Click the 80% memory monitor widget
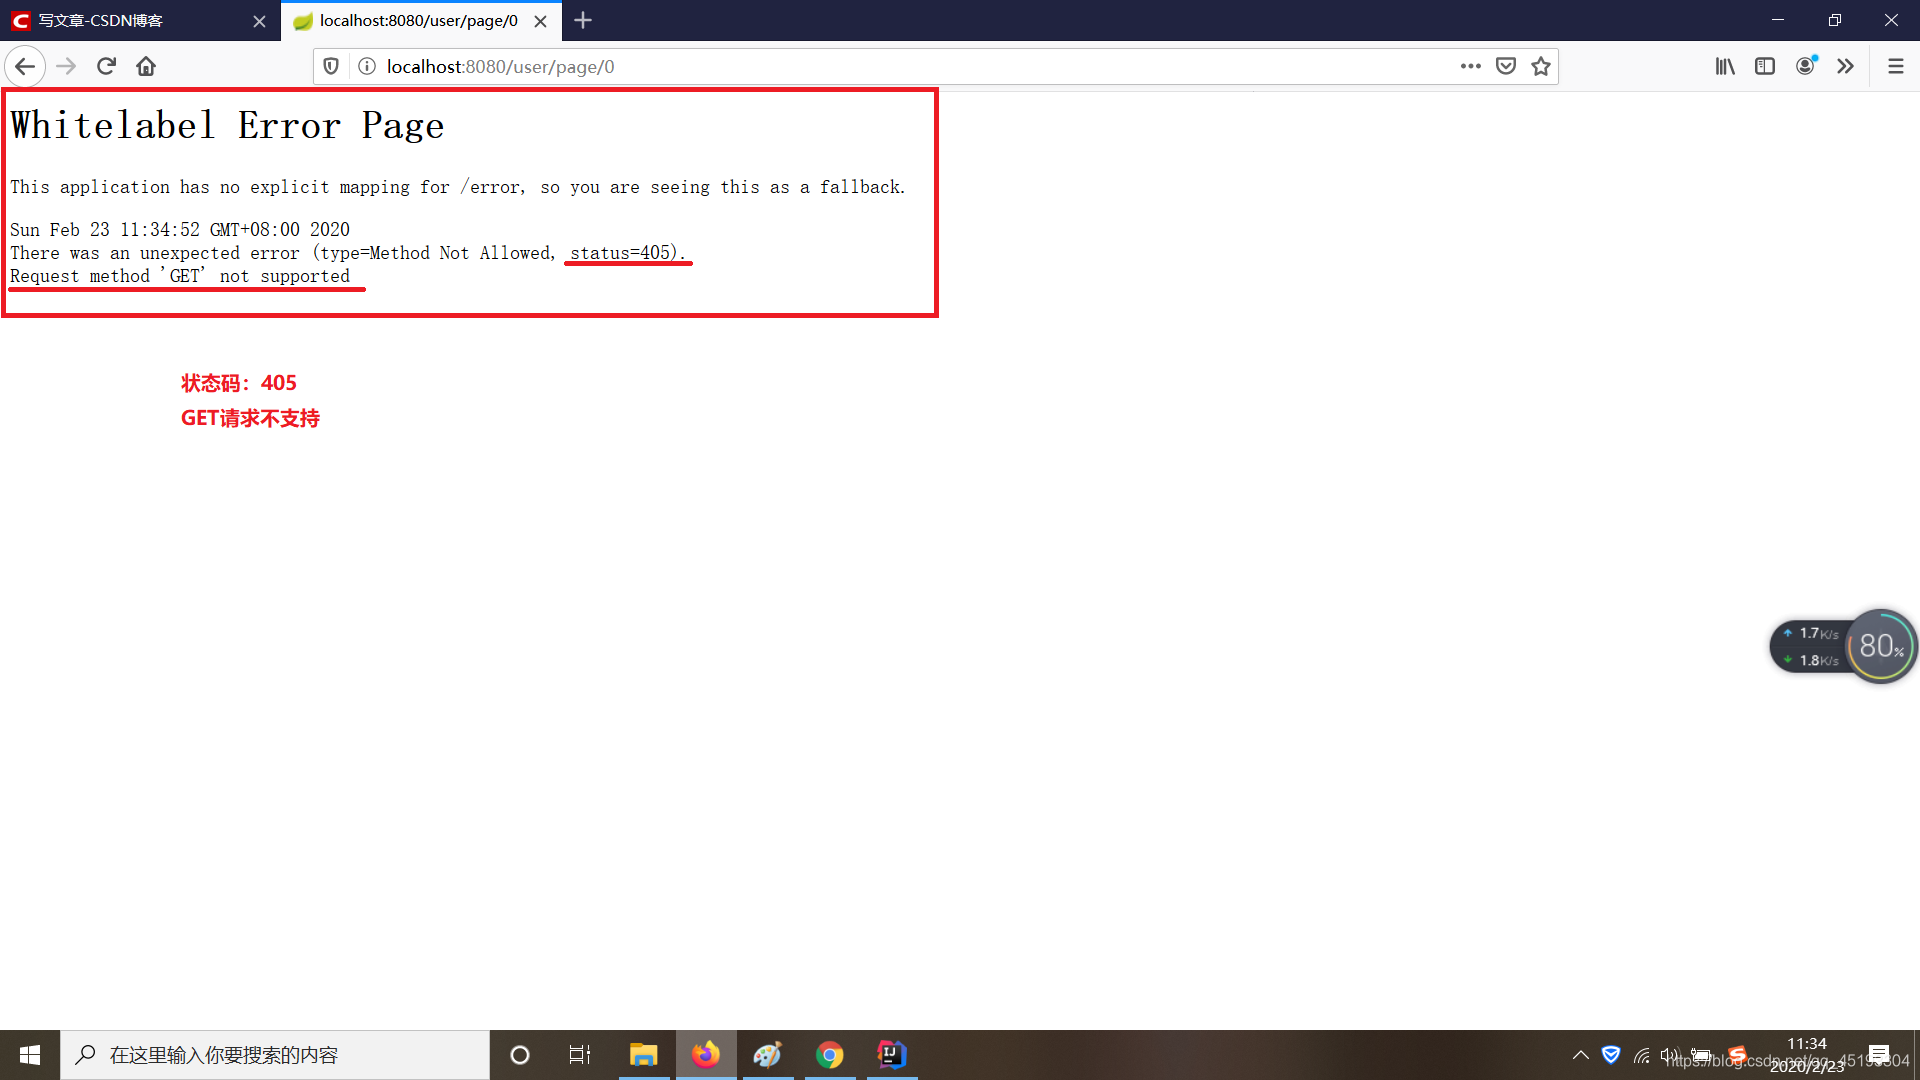Viewport: 1920px width, 1080px height. [x=1881, y=646]
